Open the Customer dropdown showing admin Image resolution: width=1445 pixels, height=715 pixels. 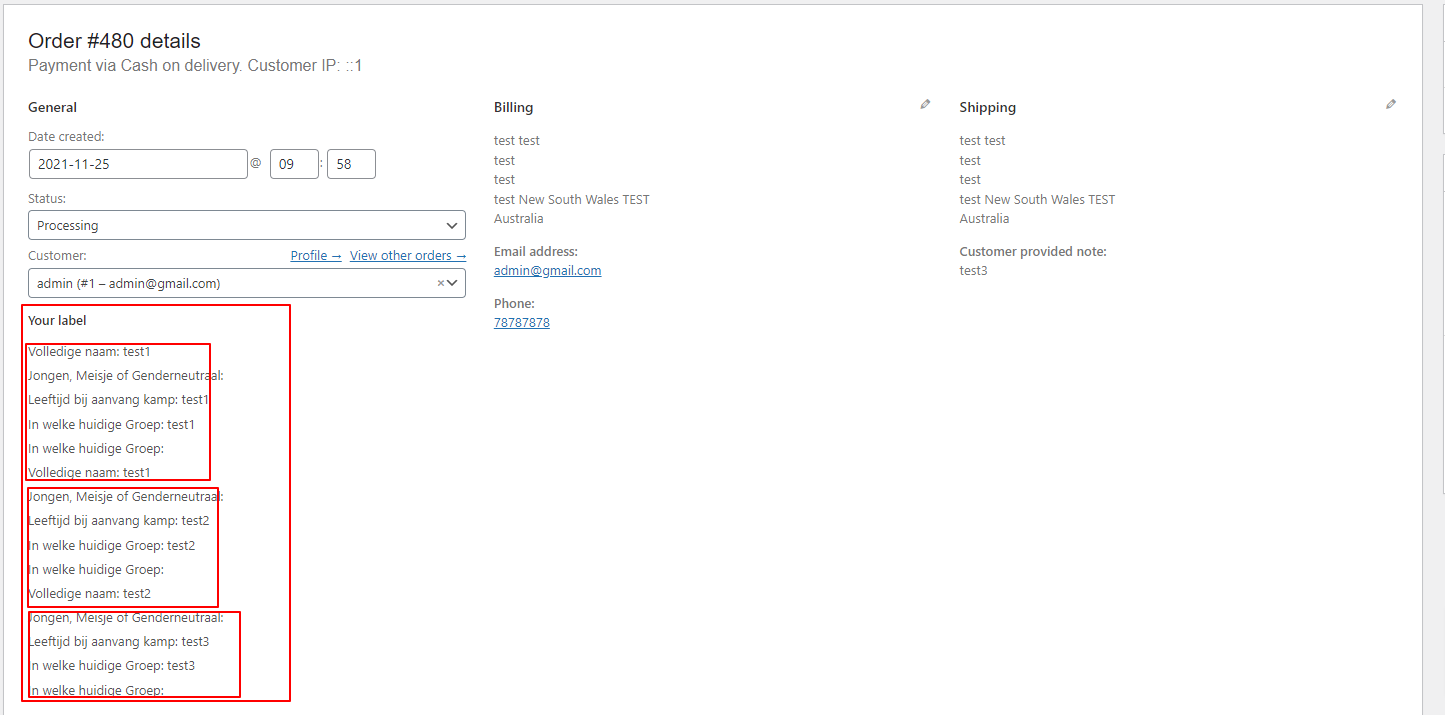(x=247, y=284)
